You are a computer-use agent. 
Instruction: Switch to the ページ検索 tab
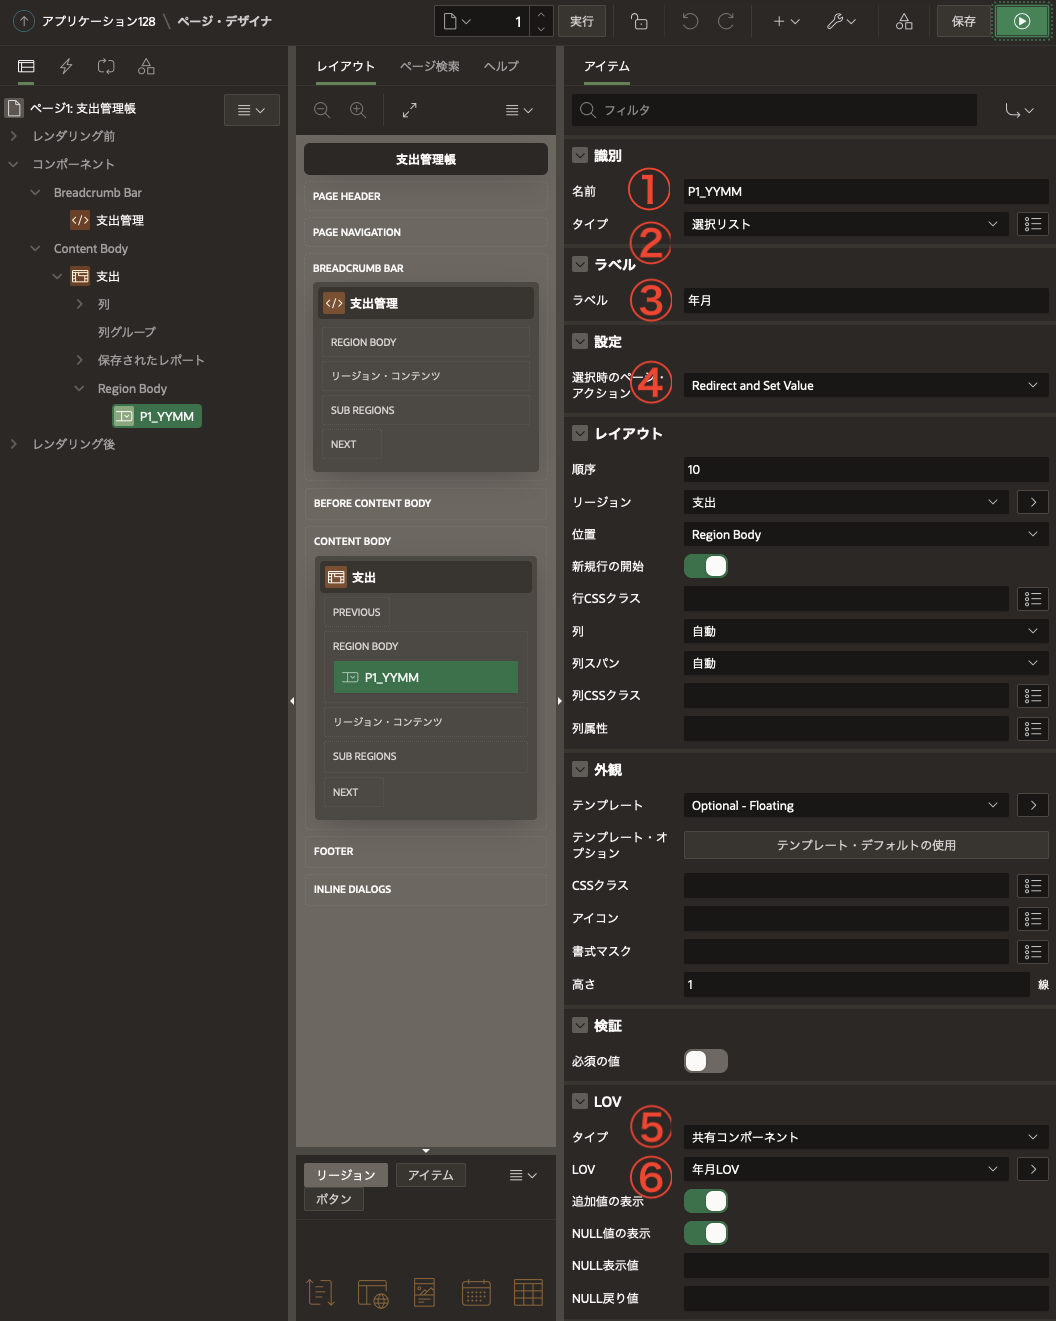[x=430, y=66]
